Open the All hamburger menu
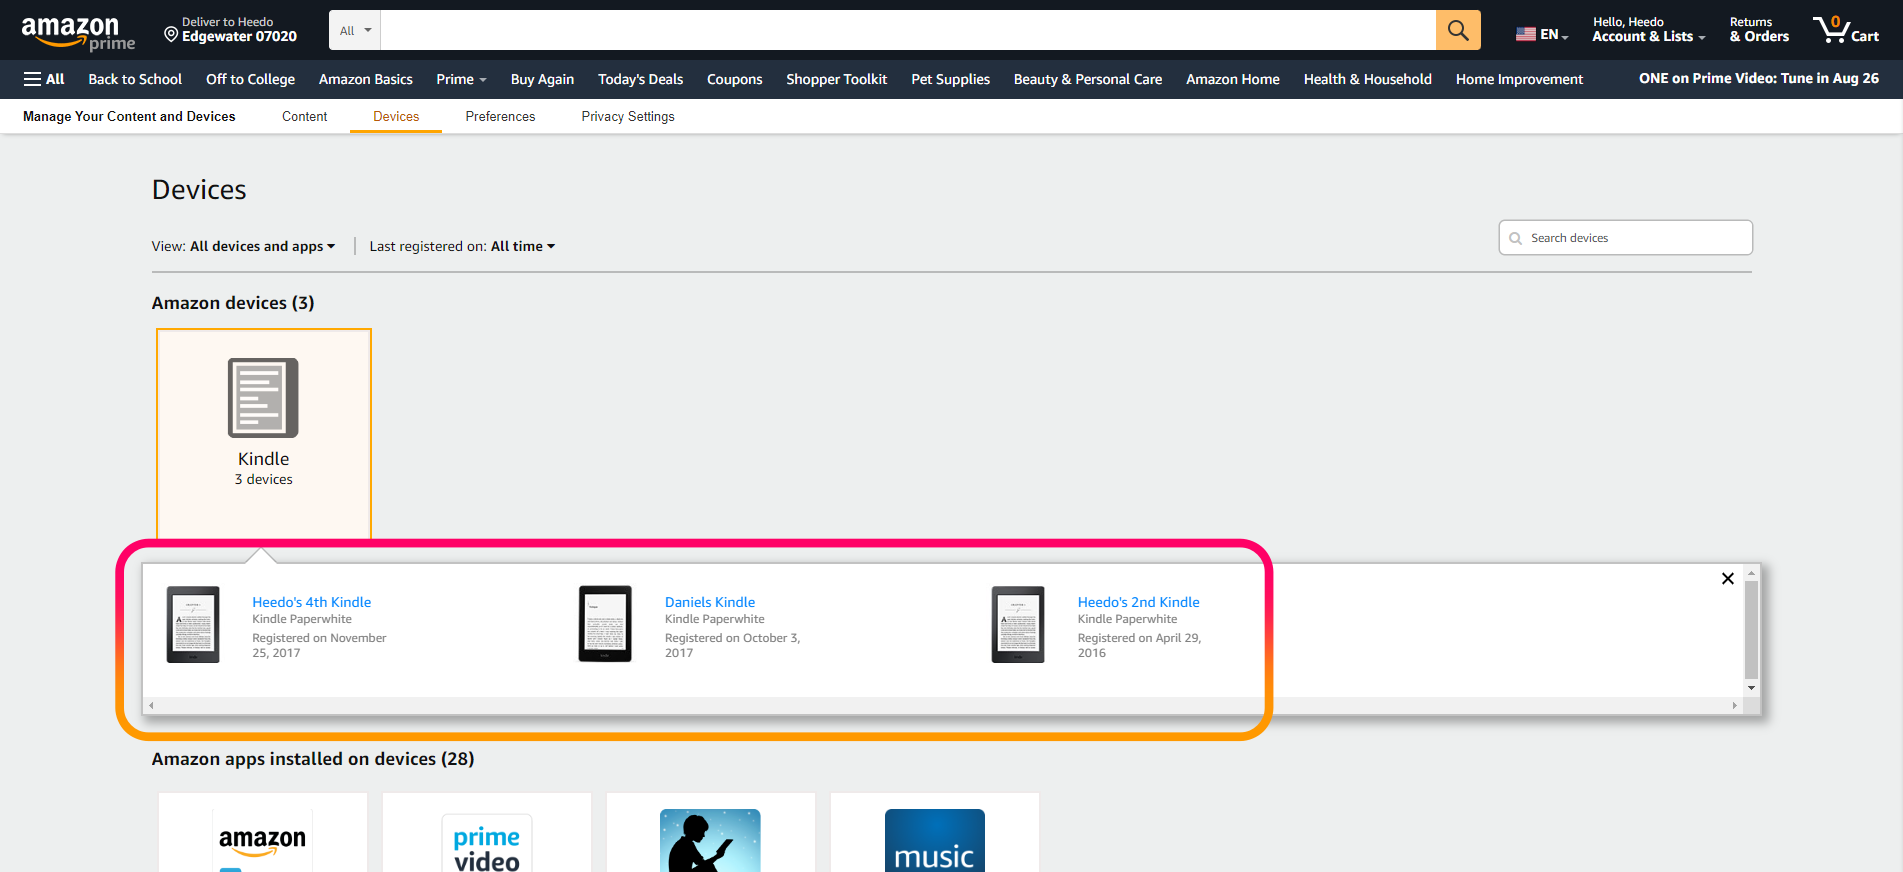This screenshot has width=1903, height=872. (44, 79)
